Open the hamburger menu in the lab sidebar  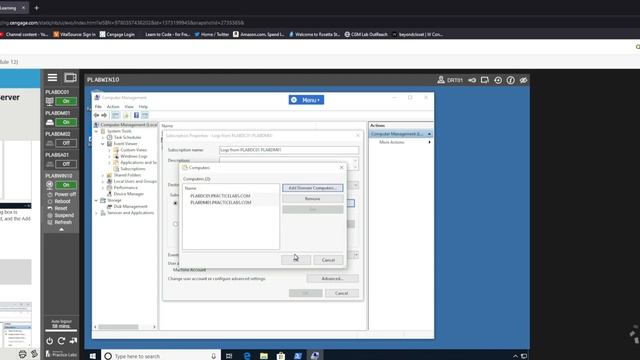click(52, 78)
